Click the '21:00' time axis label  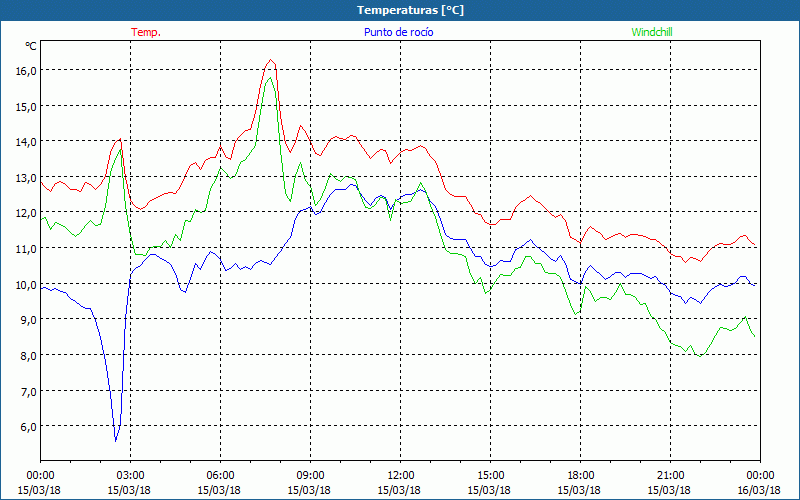670,476
